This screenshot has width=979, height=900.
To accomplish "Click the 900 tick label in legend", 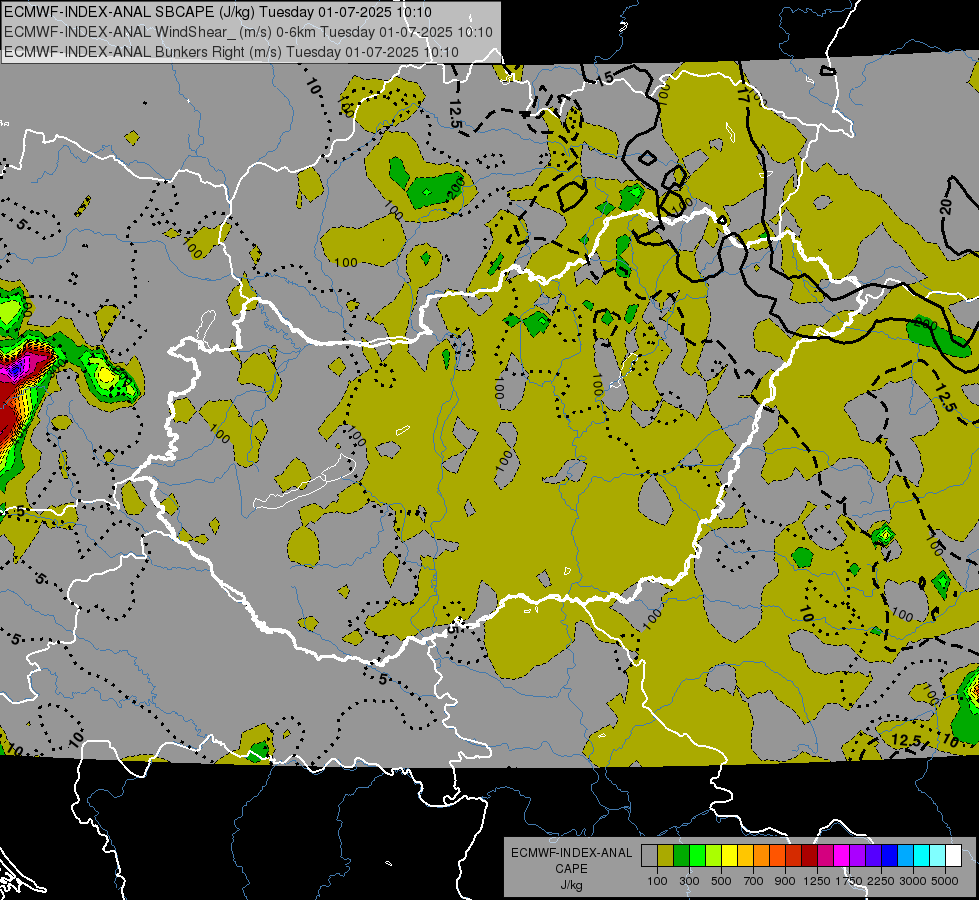I will [785, 881].
